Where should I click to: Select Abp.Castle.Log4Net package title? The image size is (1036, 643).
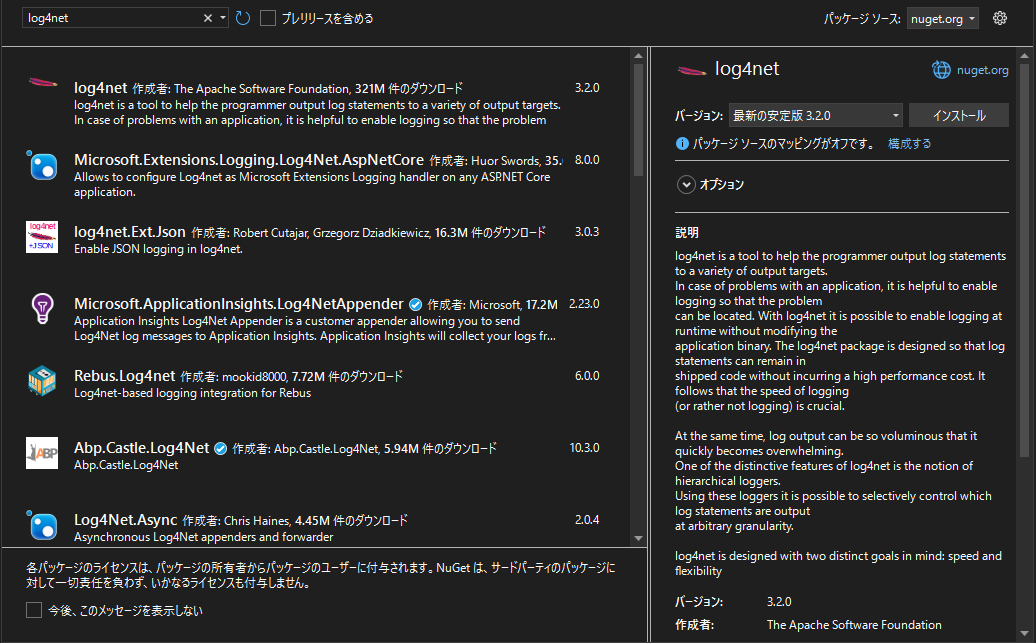tap(141, 448)
